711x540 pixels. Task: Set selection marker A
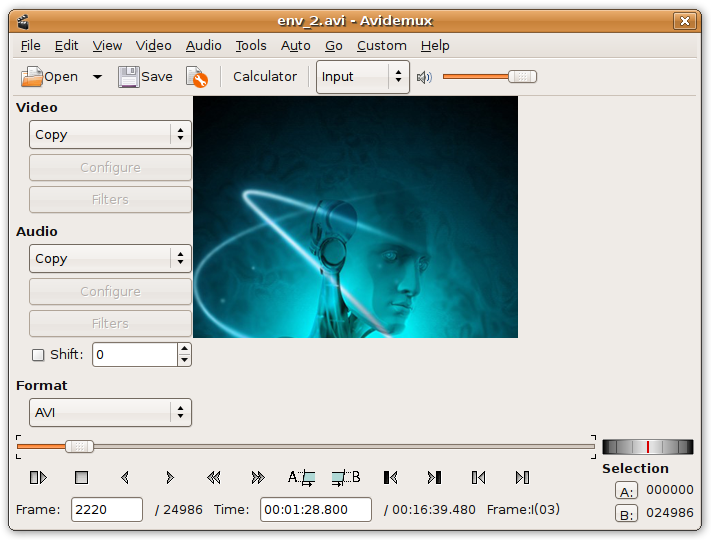tap(302, 478)
